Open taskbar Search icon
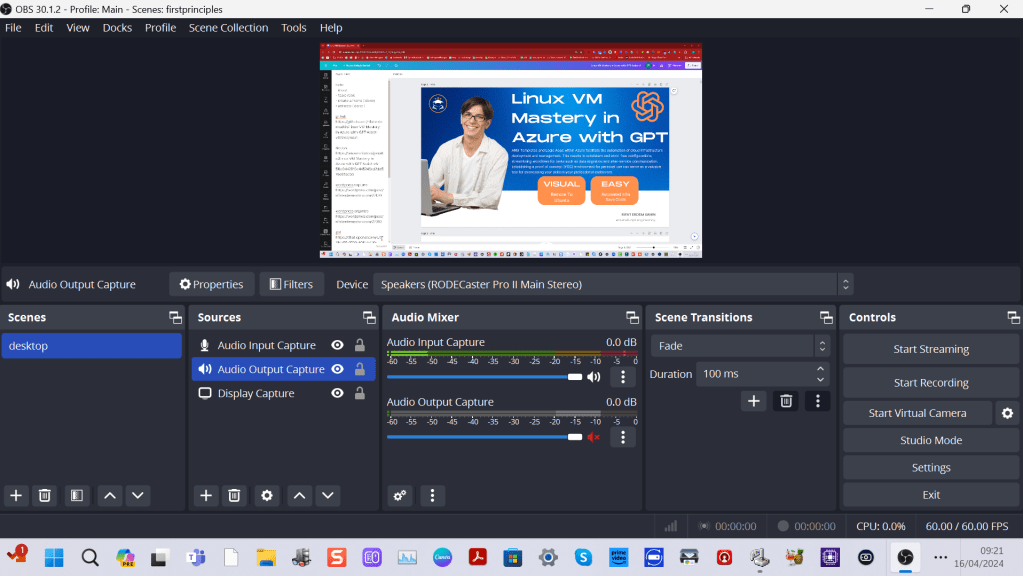 point(90,558)
